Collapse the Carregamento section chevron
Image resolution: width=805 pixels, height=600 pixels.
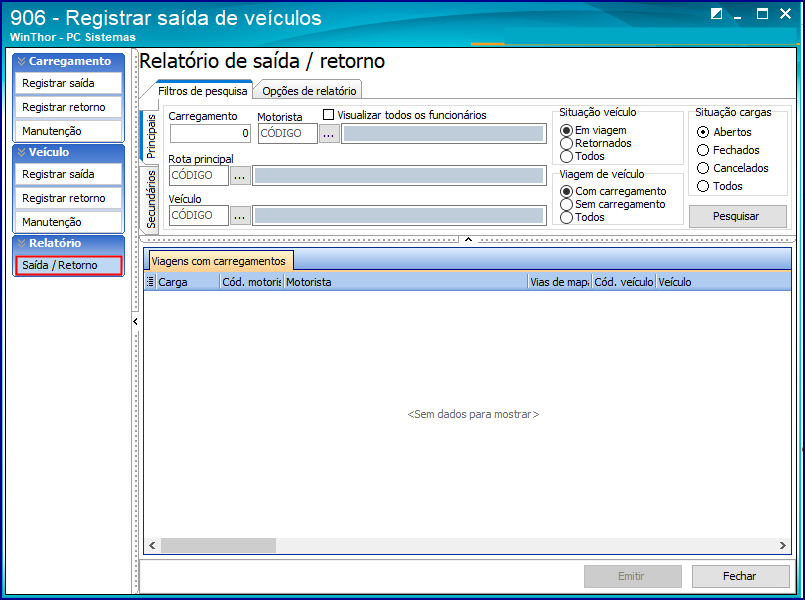click(x=22, y=62)
